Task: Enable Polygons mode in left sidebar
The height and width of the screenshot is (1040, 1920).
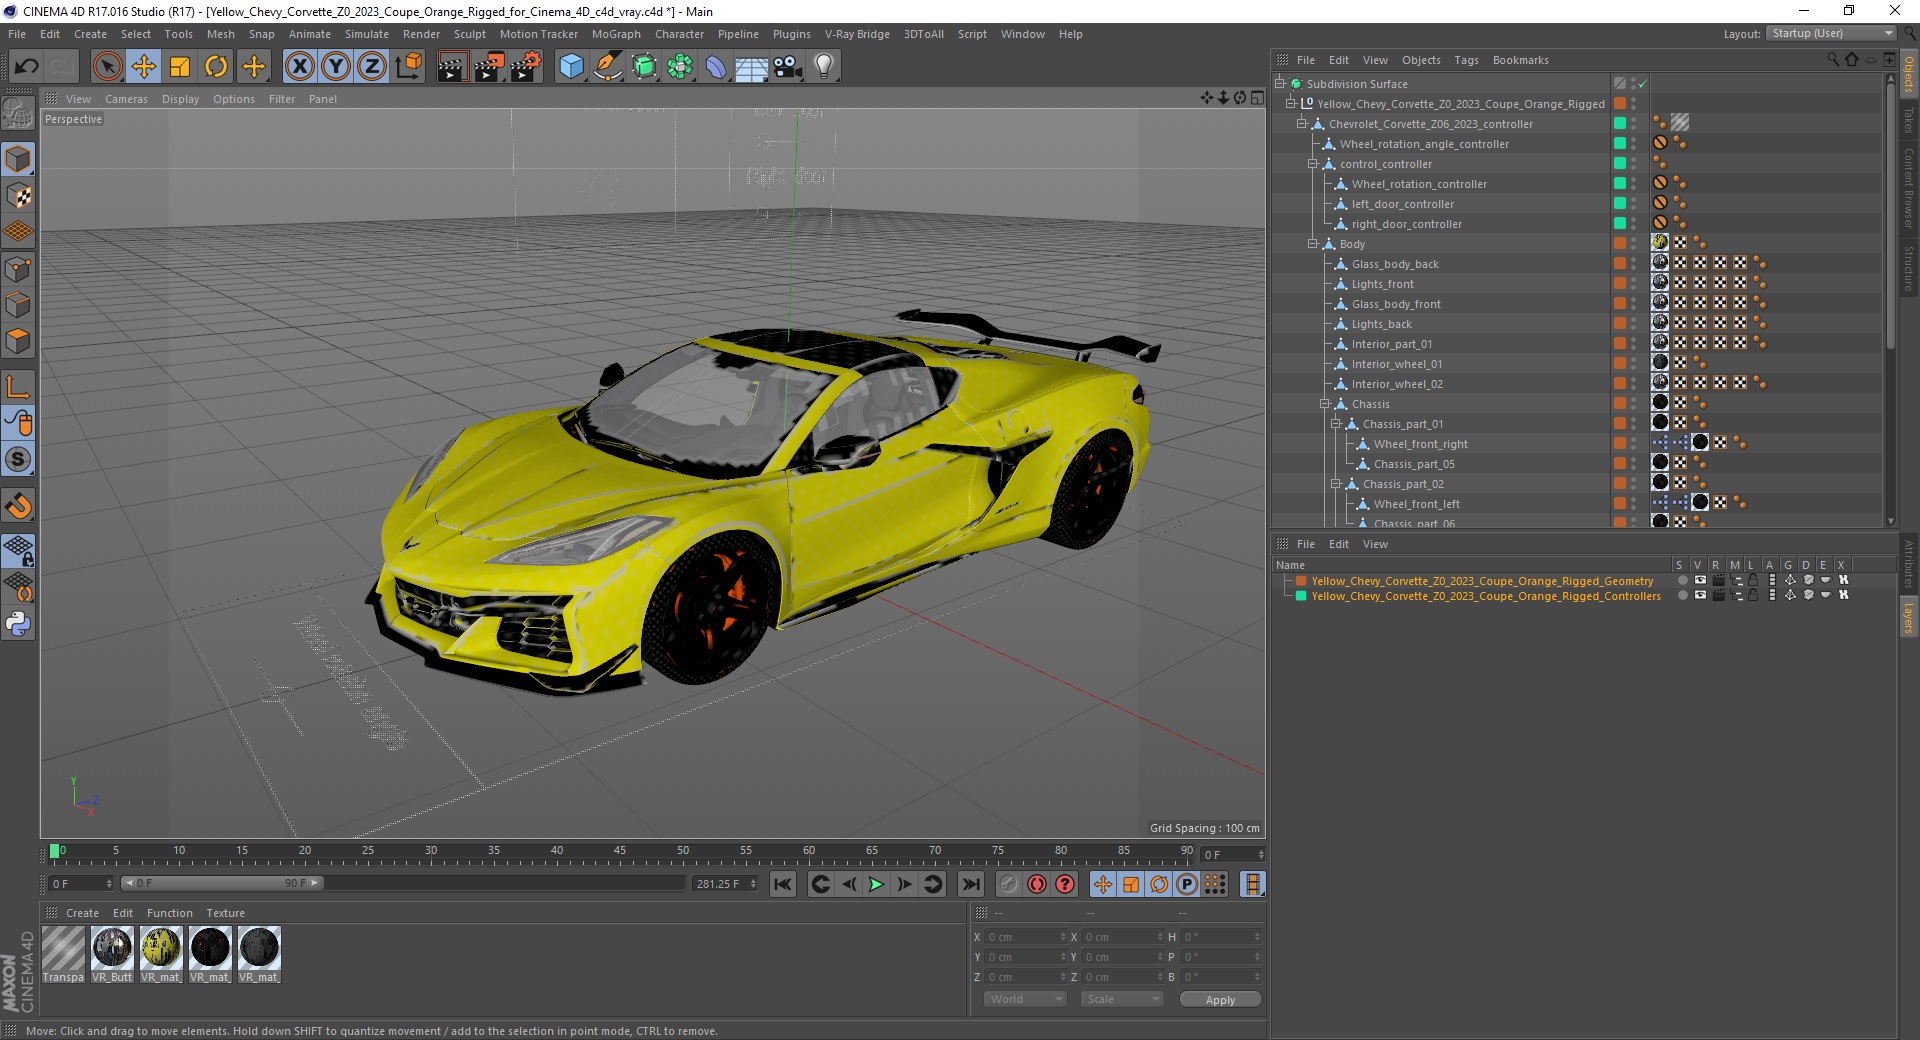Action: 18,340
